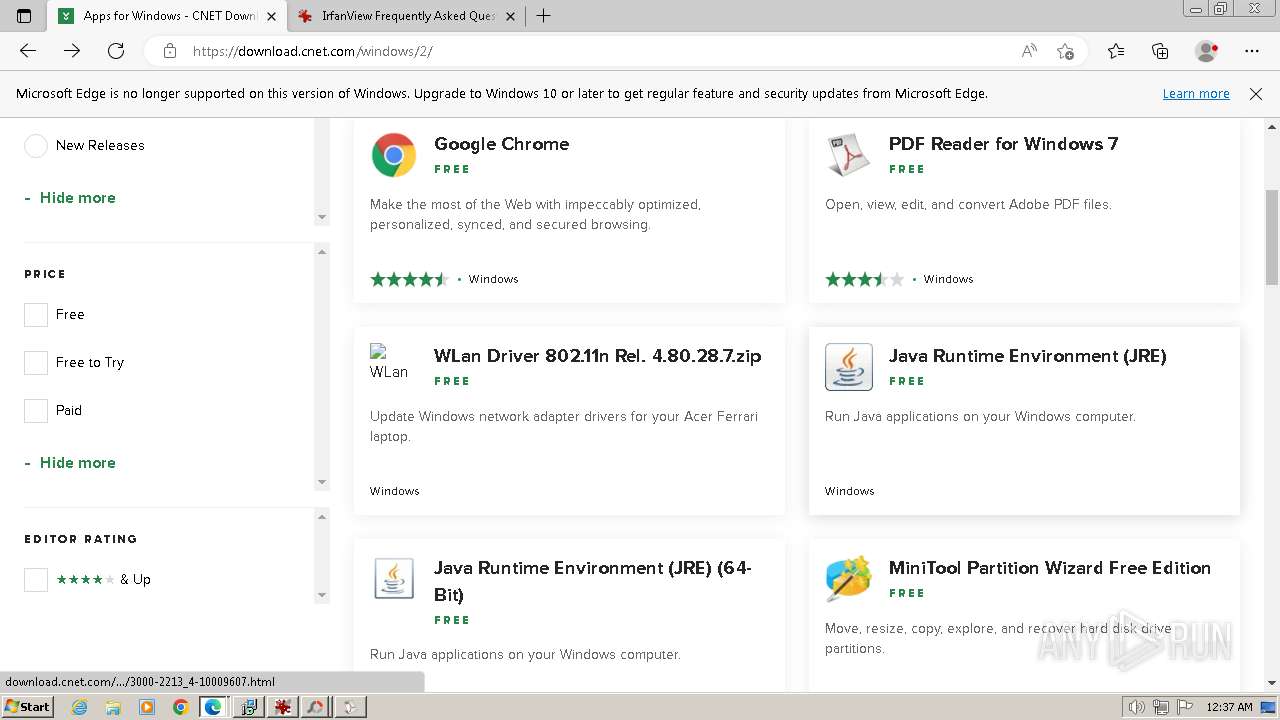Click the PDF Reader star rating
This screenshot has height=720, width=1280.
click(x=864, y=279)
